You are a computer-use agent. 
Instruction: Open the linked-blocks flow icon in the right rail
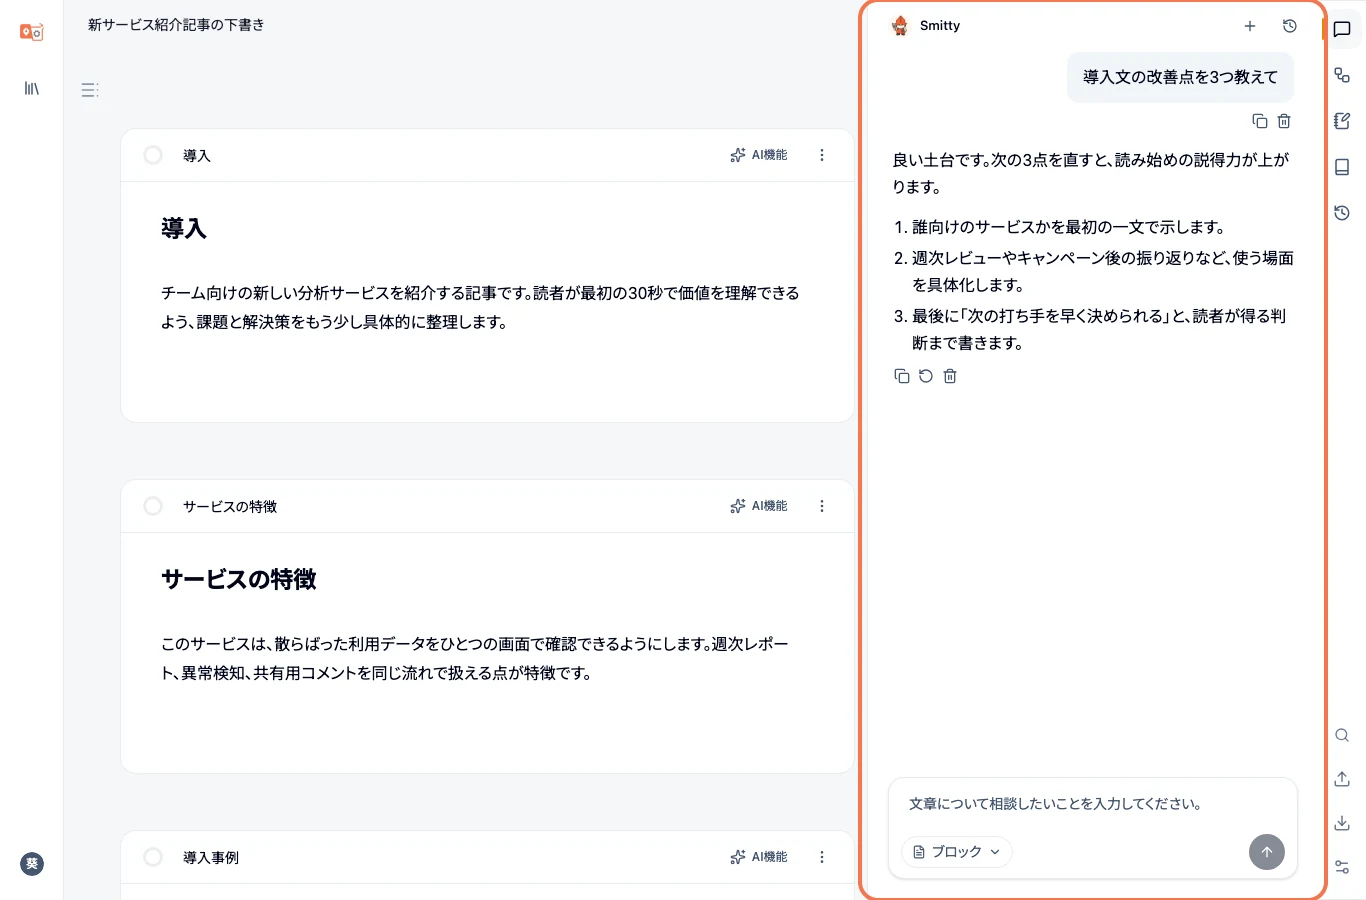(1342, 75)
